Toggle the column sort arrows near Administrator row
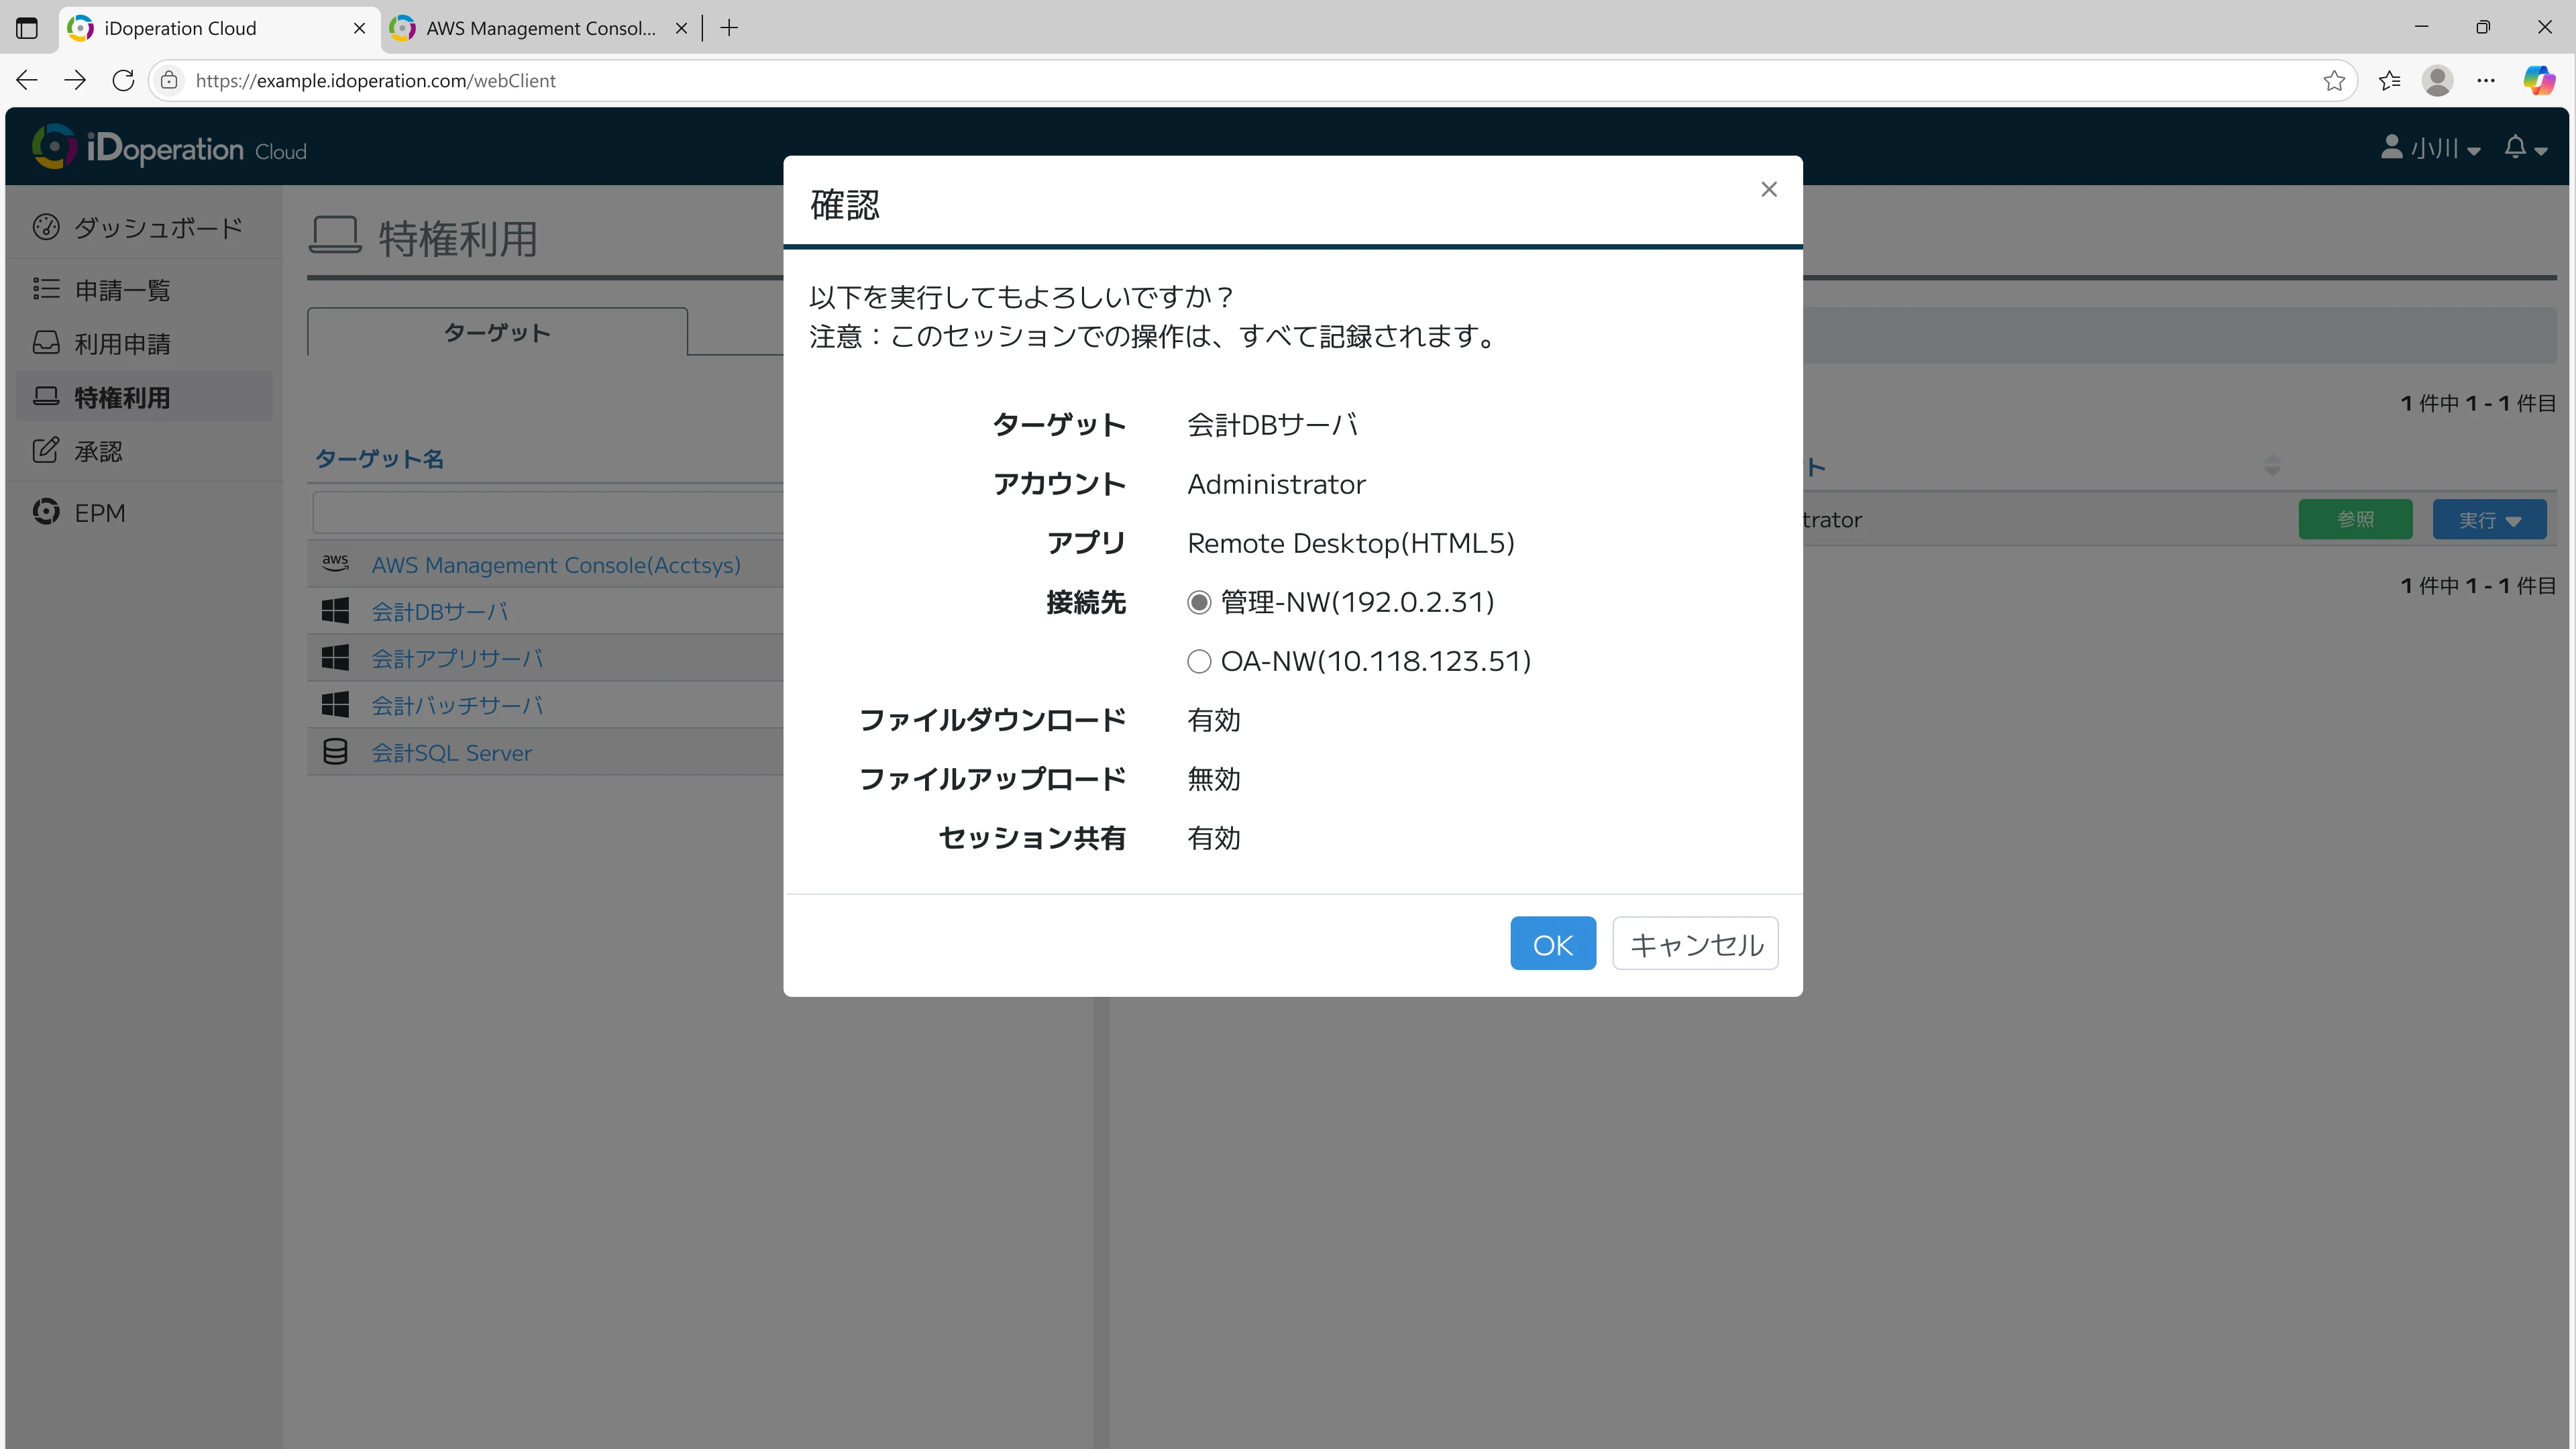 tap(2274, 465)
